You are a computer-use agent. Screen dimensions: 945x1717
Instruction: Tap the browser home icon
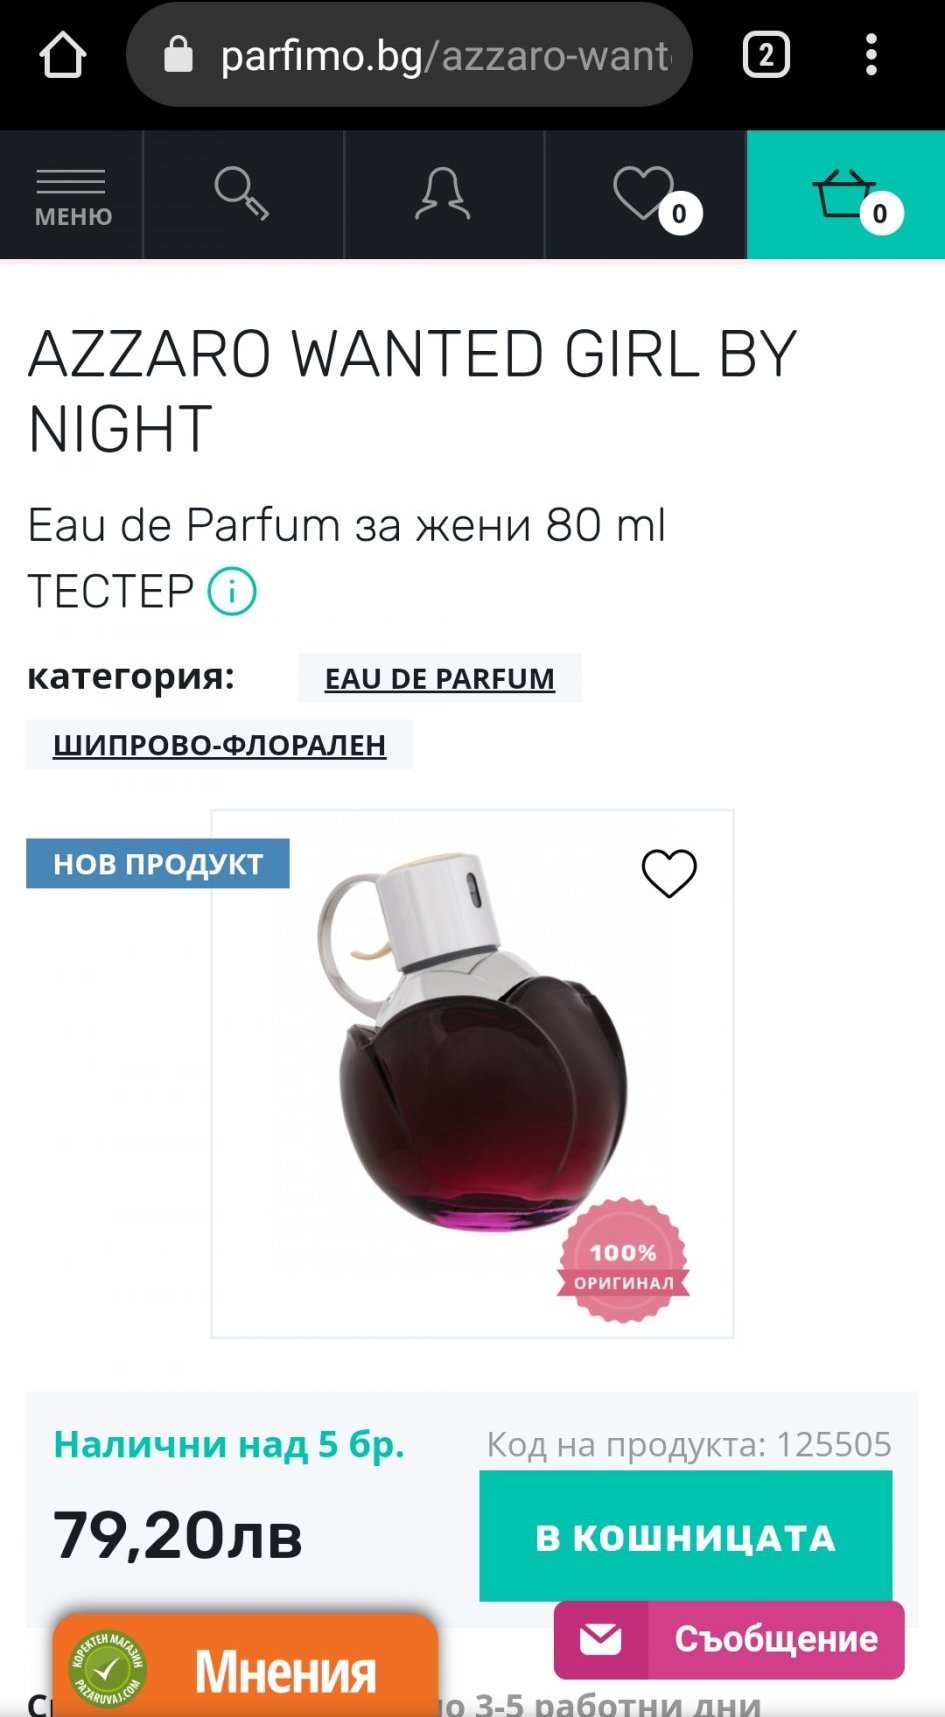point(62,55)
